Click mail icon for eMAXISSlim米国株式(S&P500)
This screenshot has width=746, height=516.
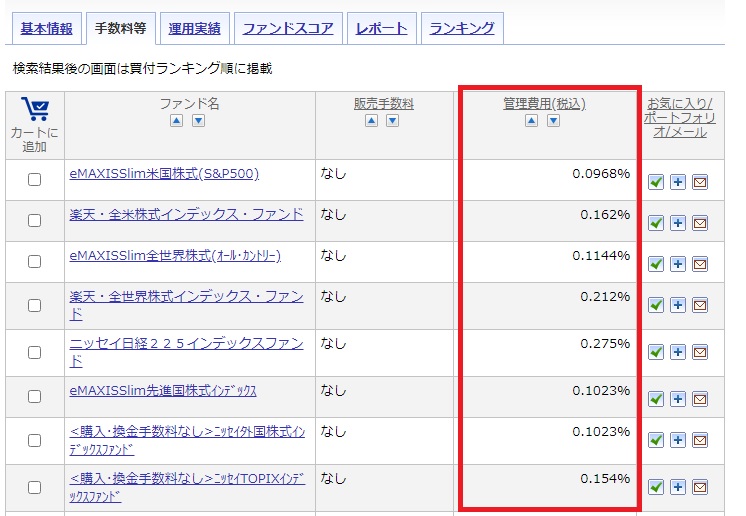tap(700, 182)
